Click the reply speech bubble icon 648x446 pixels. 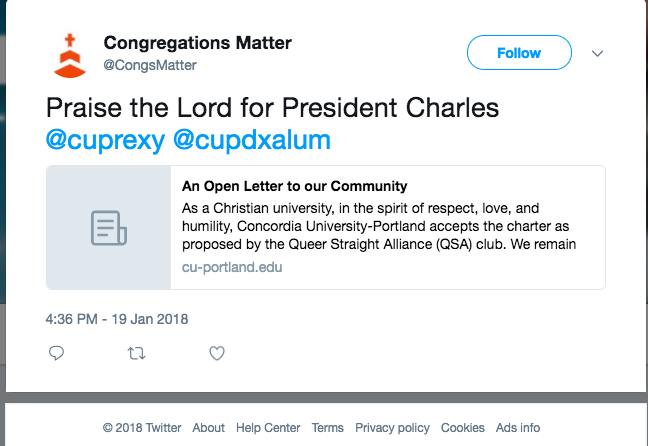pyautogui.click(x=56, y=353)
